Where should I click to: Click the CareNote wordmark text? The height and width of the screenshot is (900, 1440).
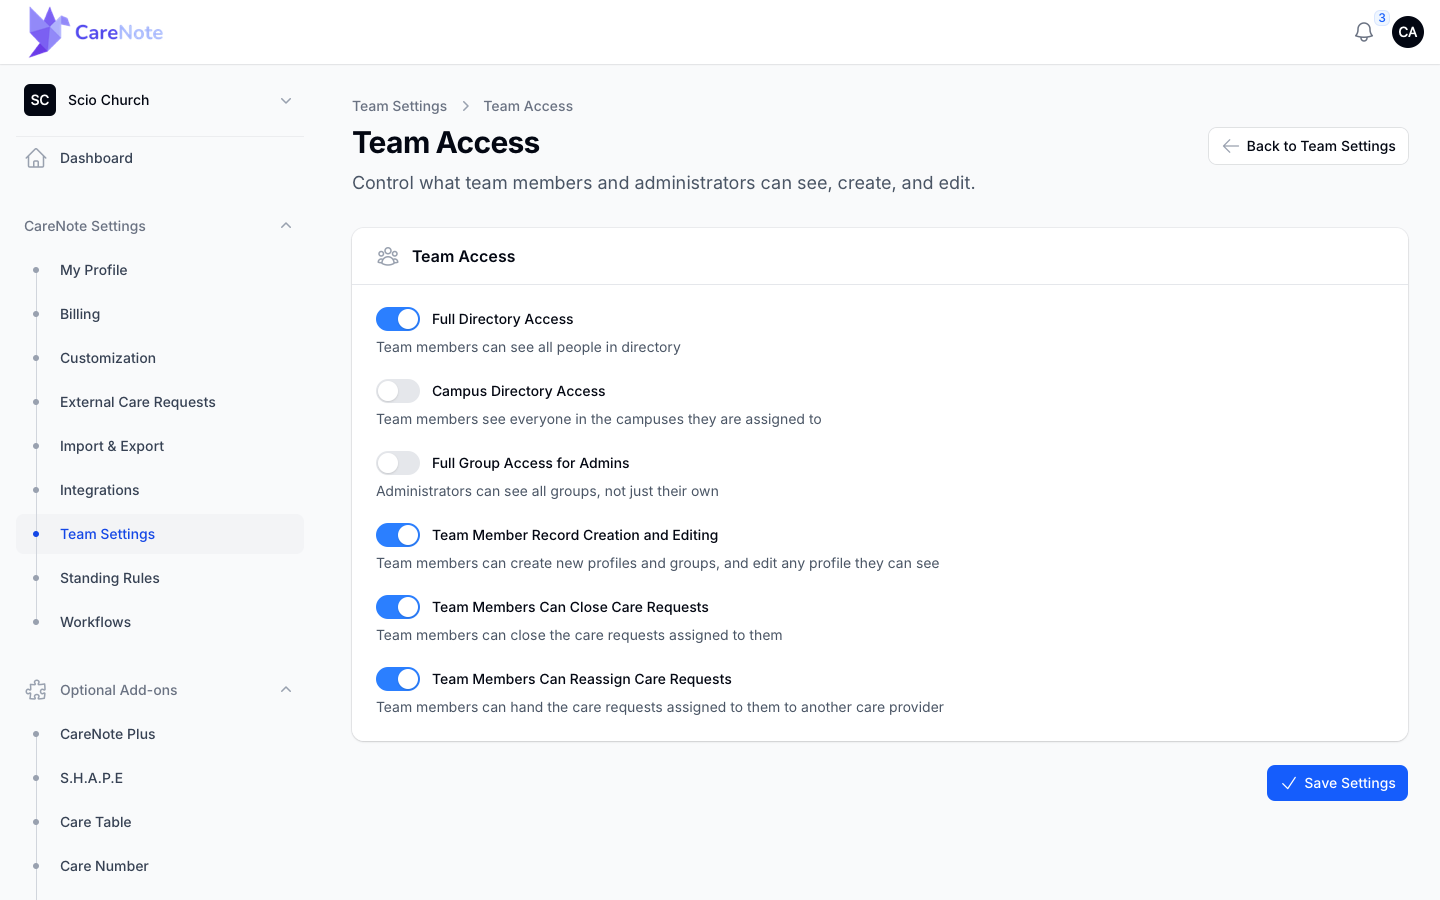(x=119, y=32)
